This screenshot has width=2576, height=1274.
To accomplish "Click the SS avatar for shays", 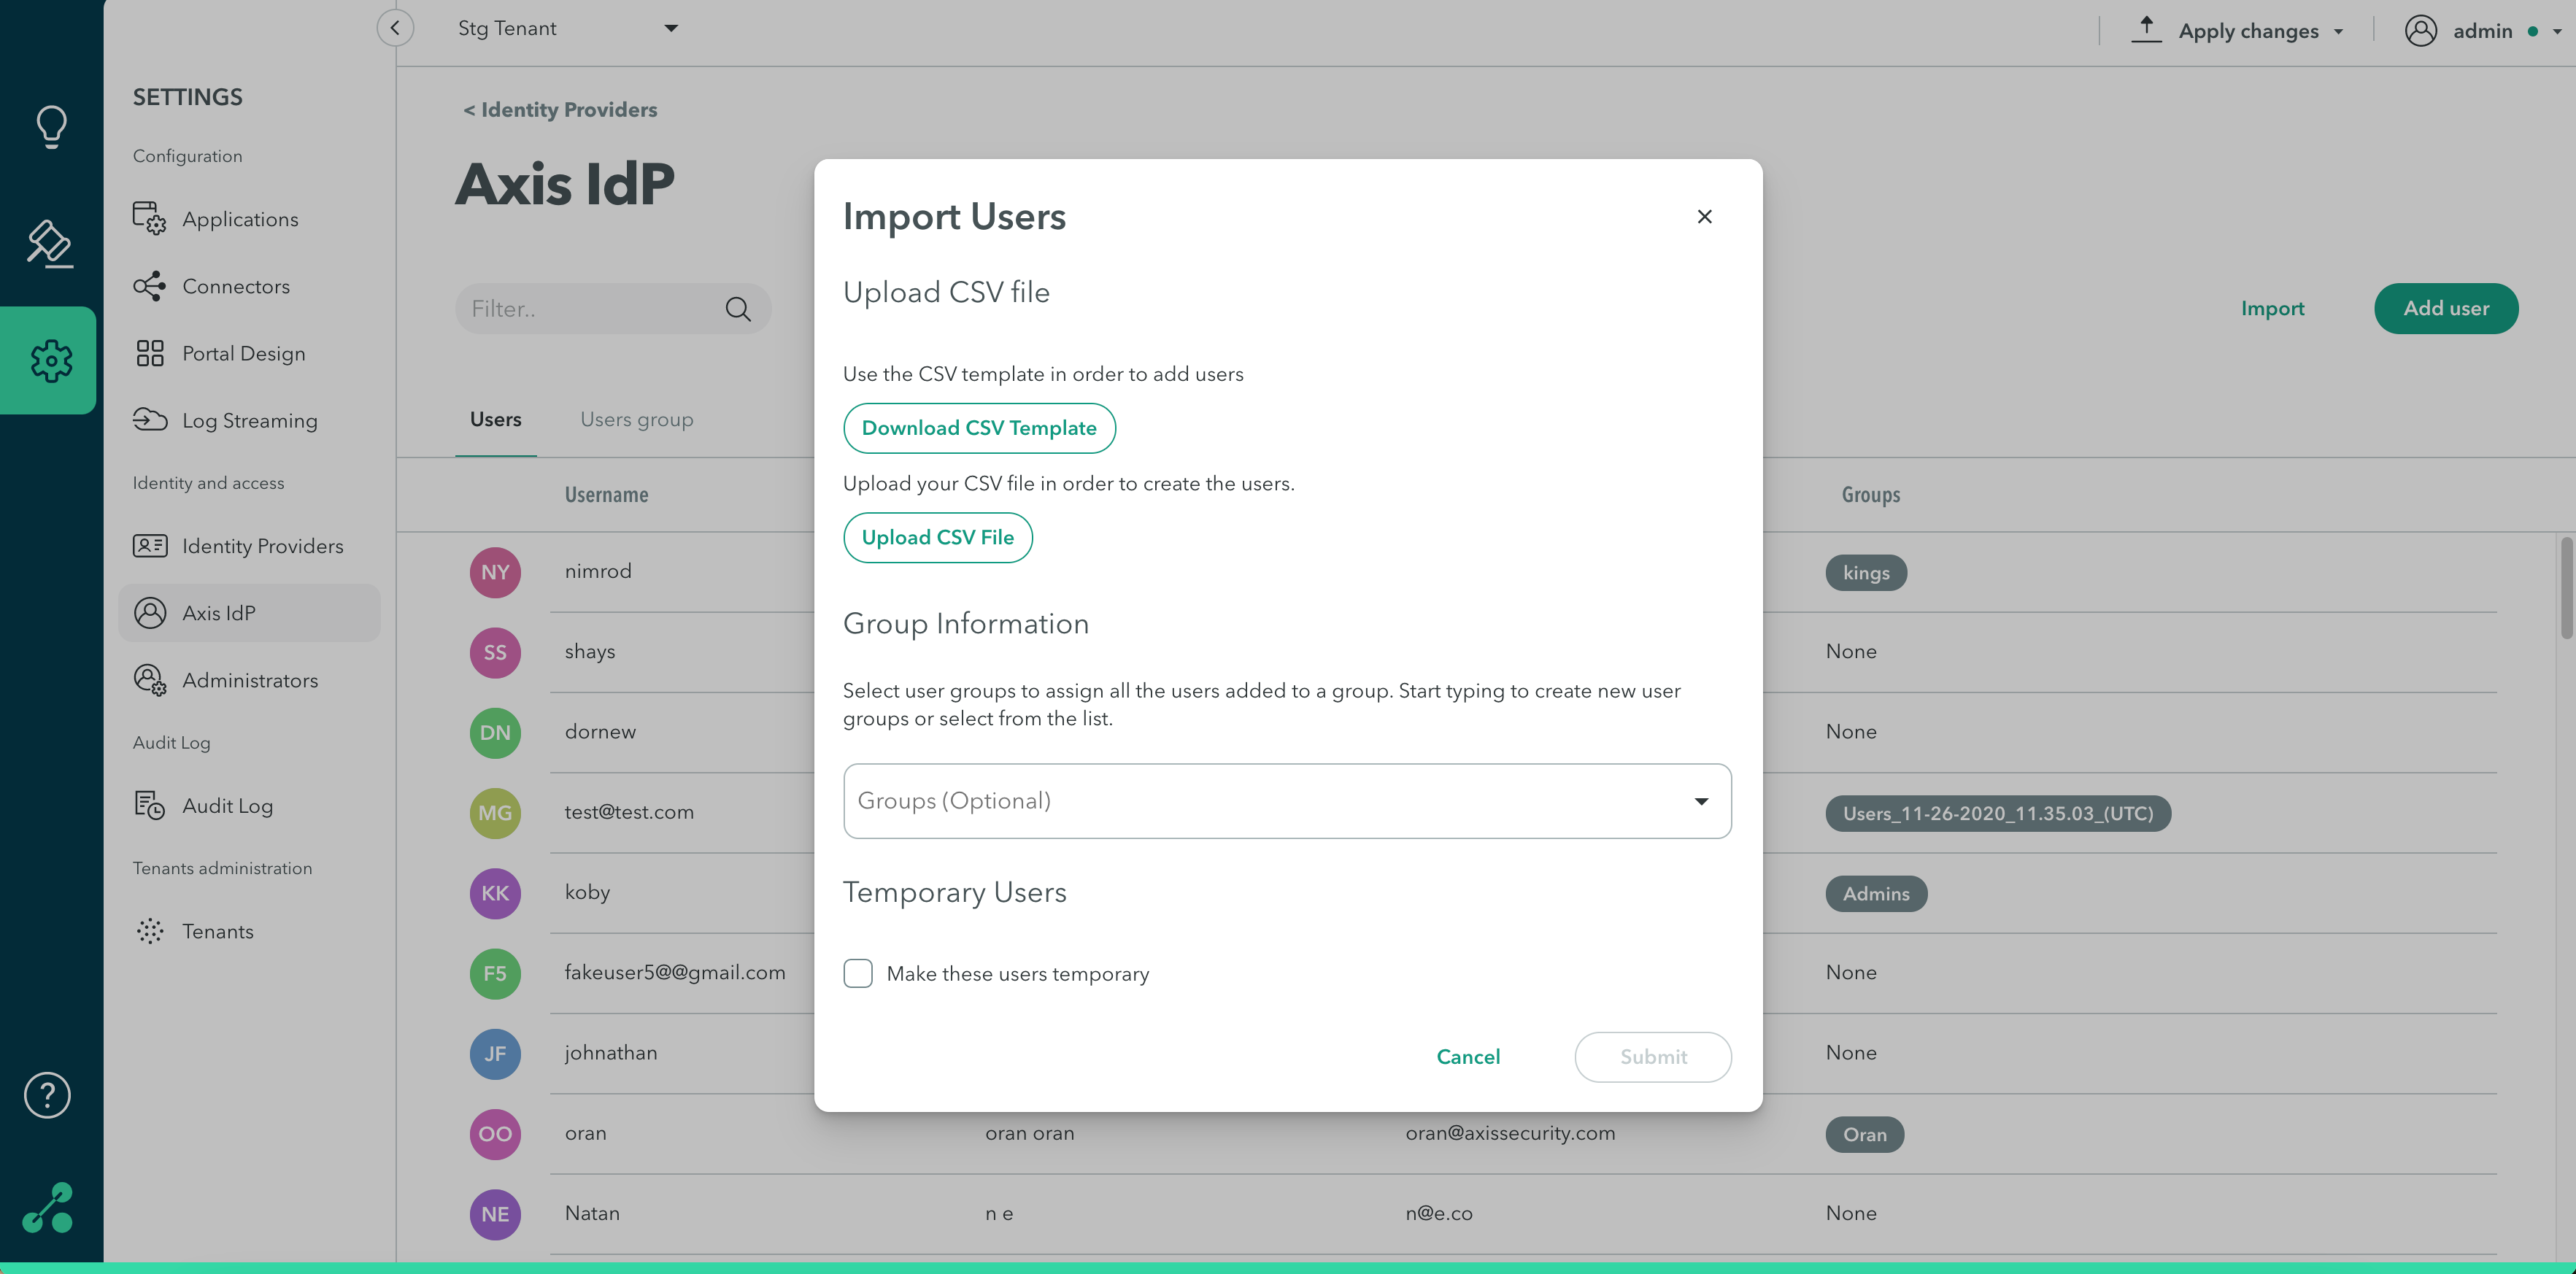I will [x=495, y=652].
